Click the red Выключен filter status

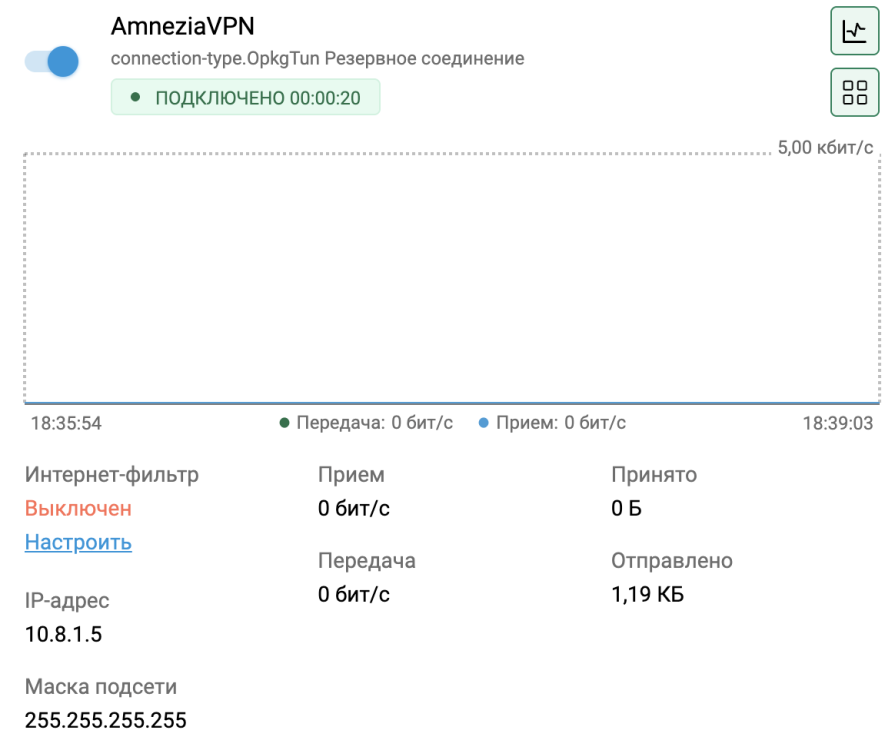[78, 508]
